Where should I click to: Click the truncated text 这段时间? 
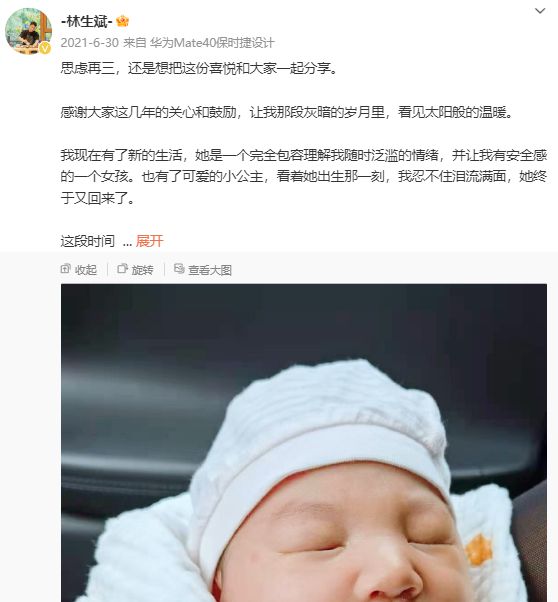click(88, 241)
